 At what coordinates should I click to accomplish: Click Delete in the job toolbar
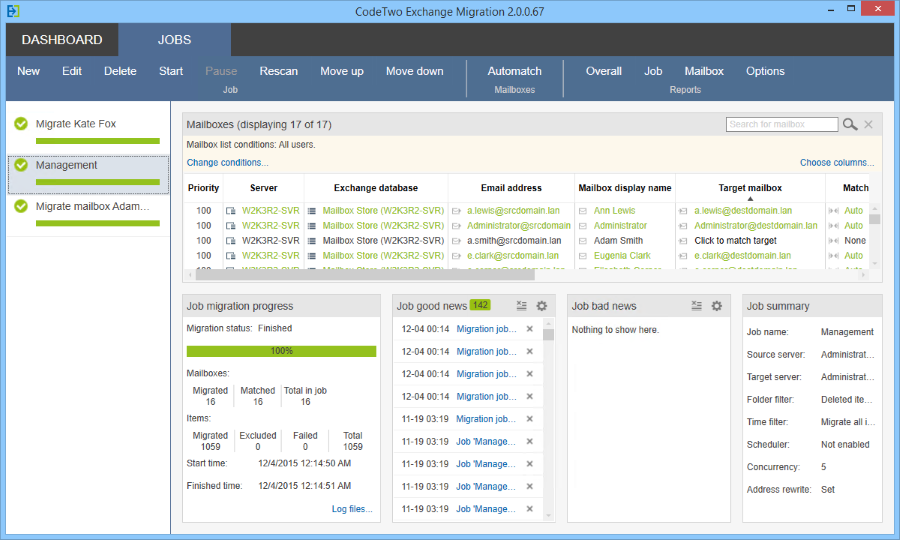[x=120, y=71]
